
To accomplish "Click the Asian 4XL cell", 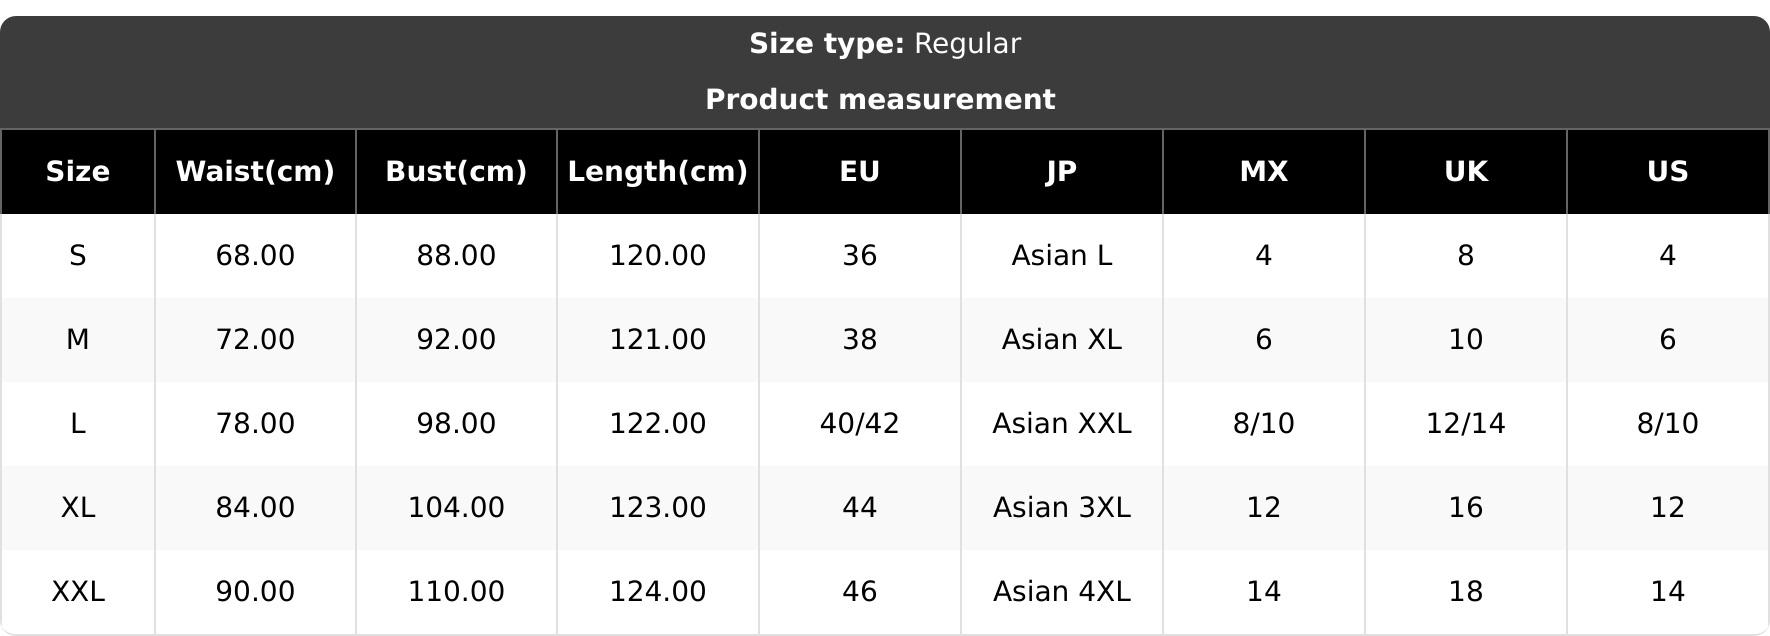I will pyautogui.click(x=1062, y=592).
